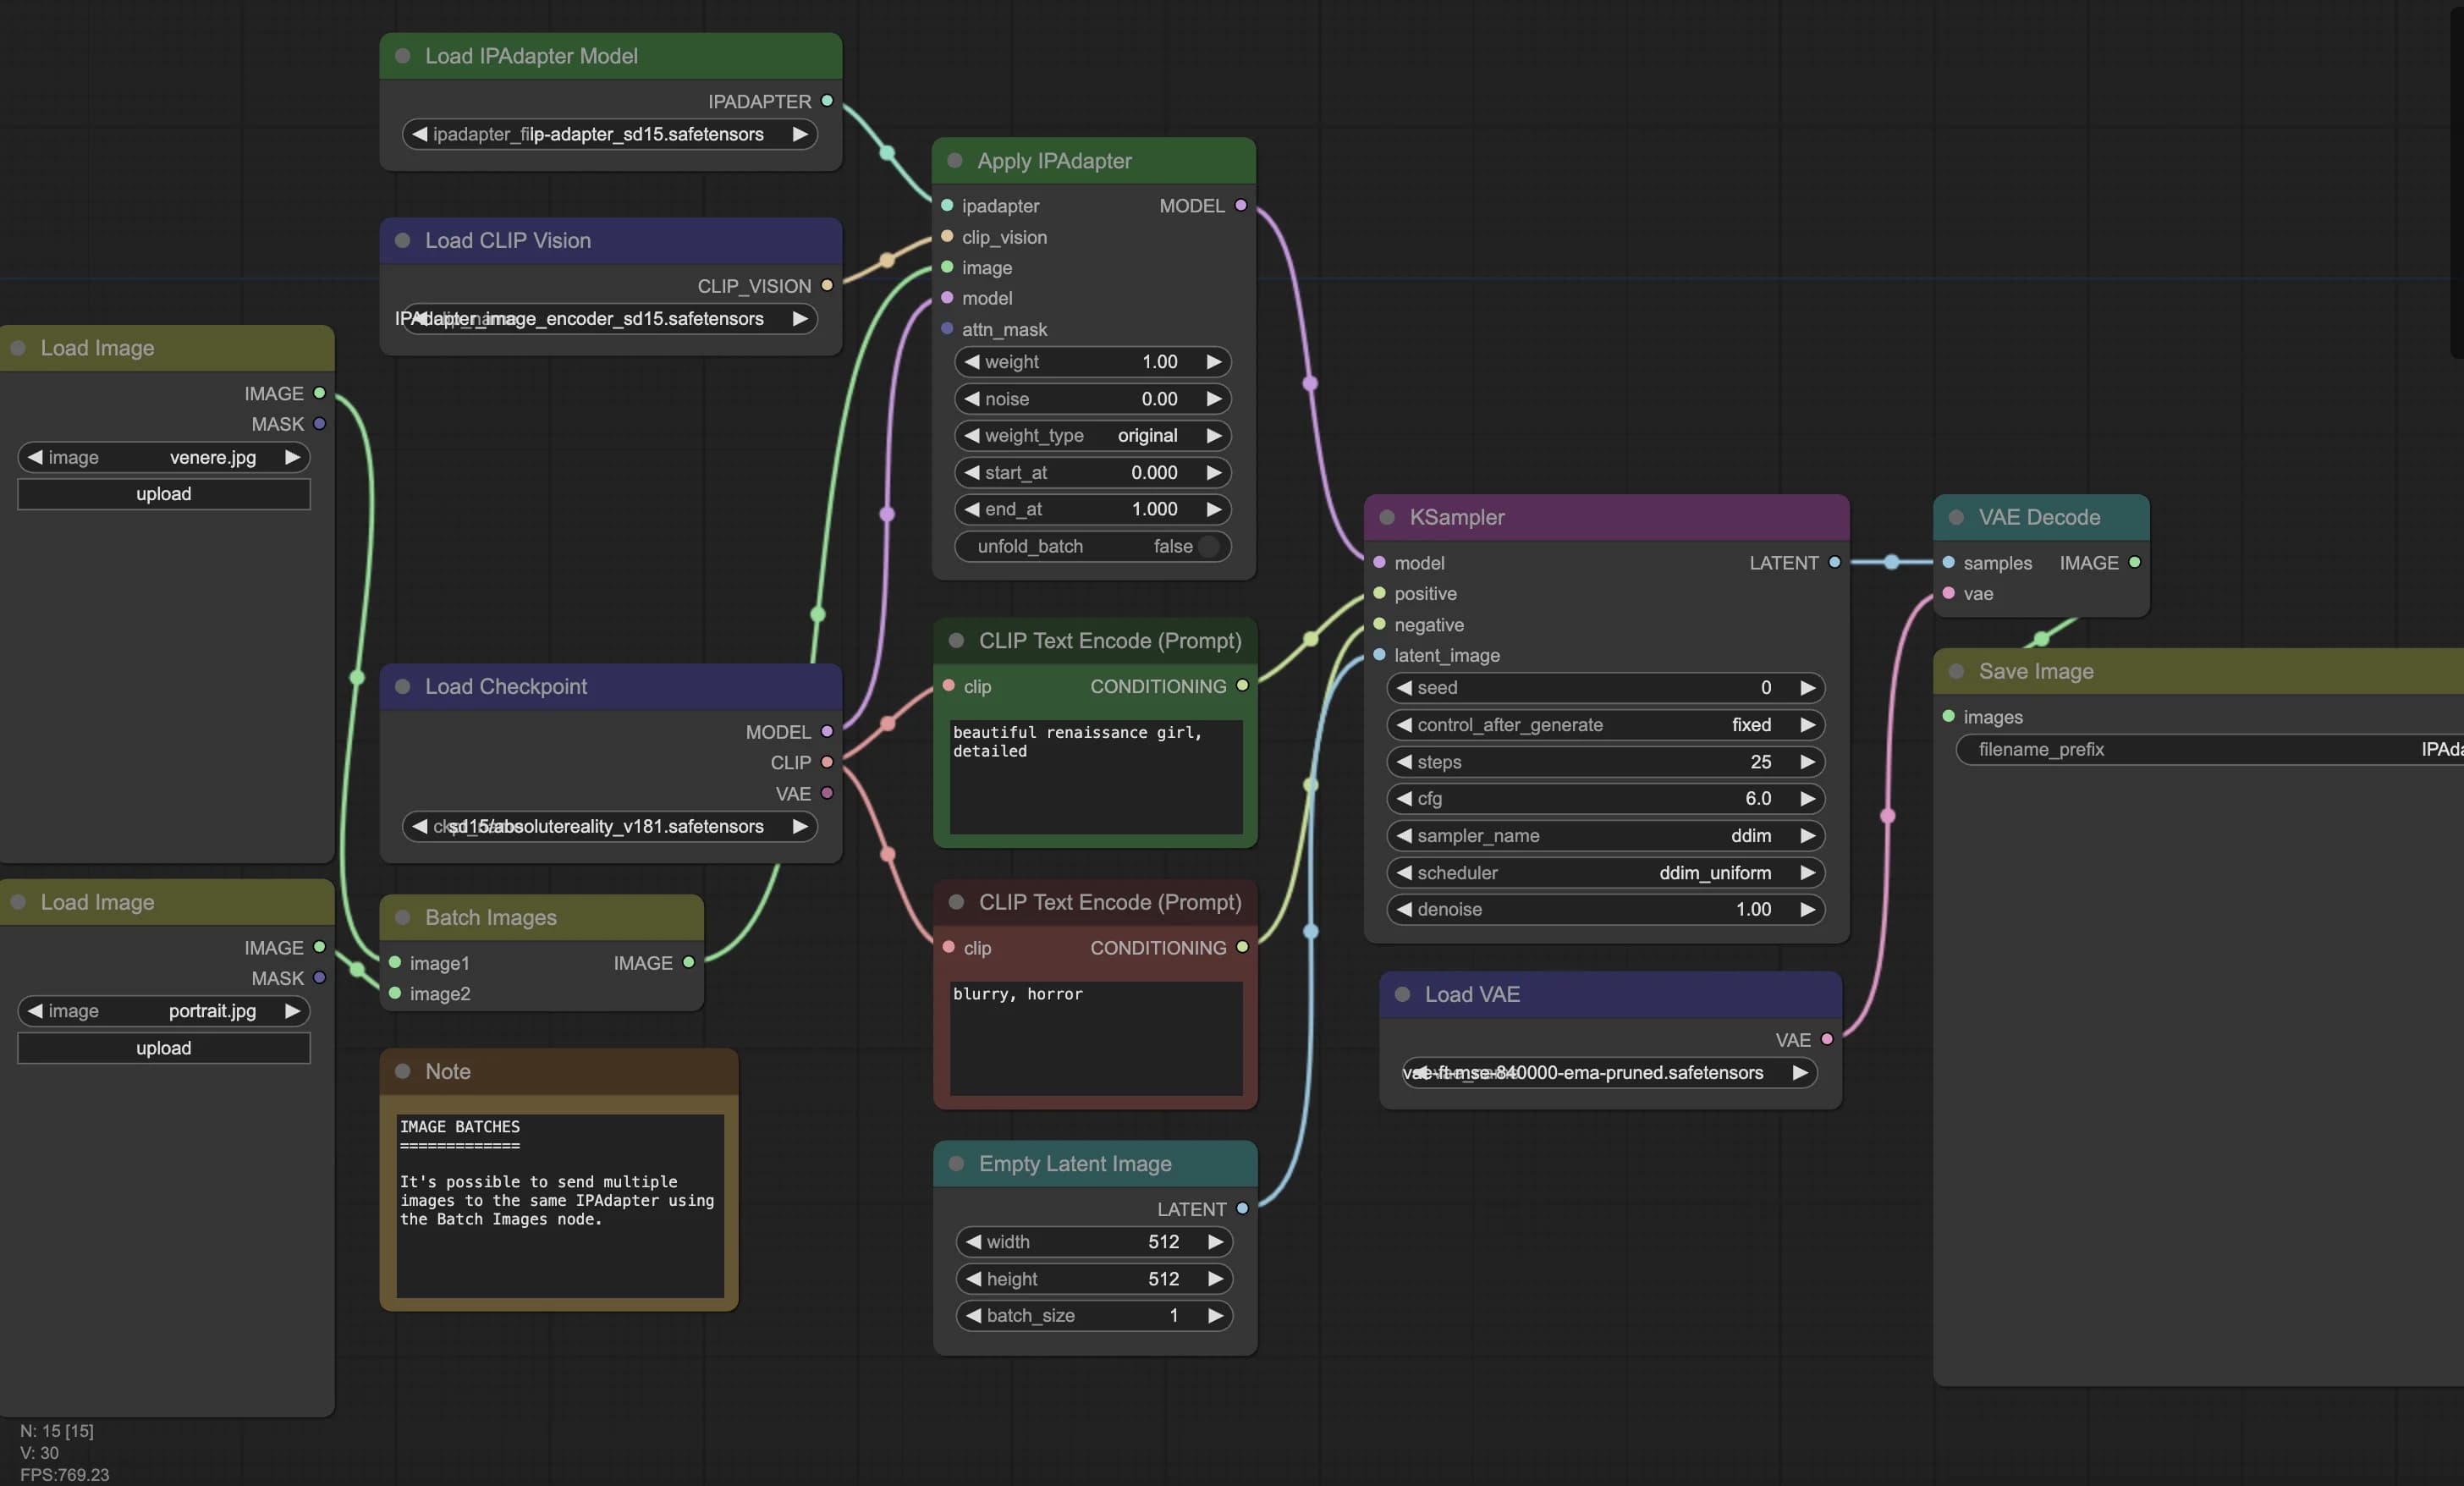The height and width of the screenshot is (1486, 2464).
Task: Increase the latent width value
Action: pyautogui.click(x=1216, y=1241)
